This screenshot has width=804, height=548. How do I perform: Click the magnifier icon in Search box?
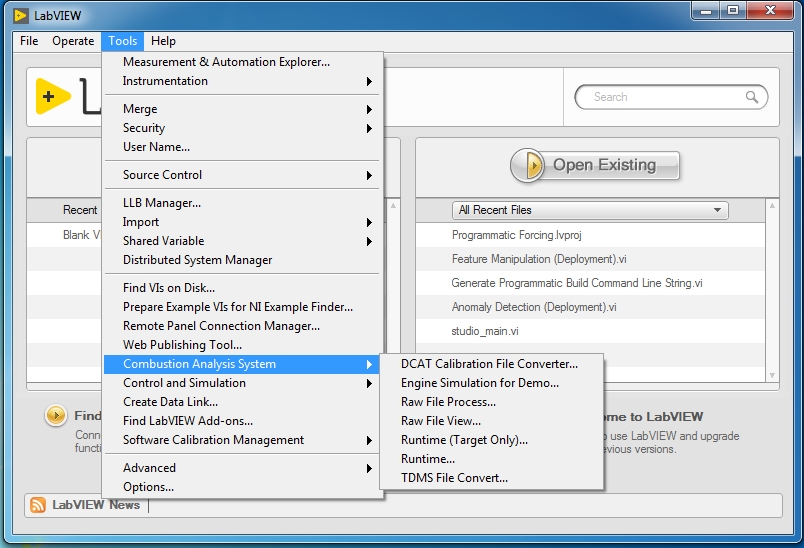coord(751,97)
